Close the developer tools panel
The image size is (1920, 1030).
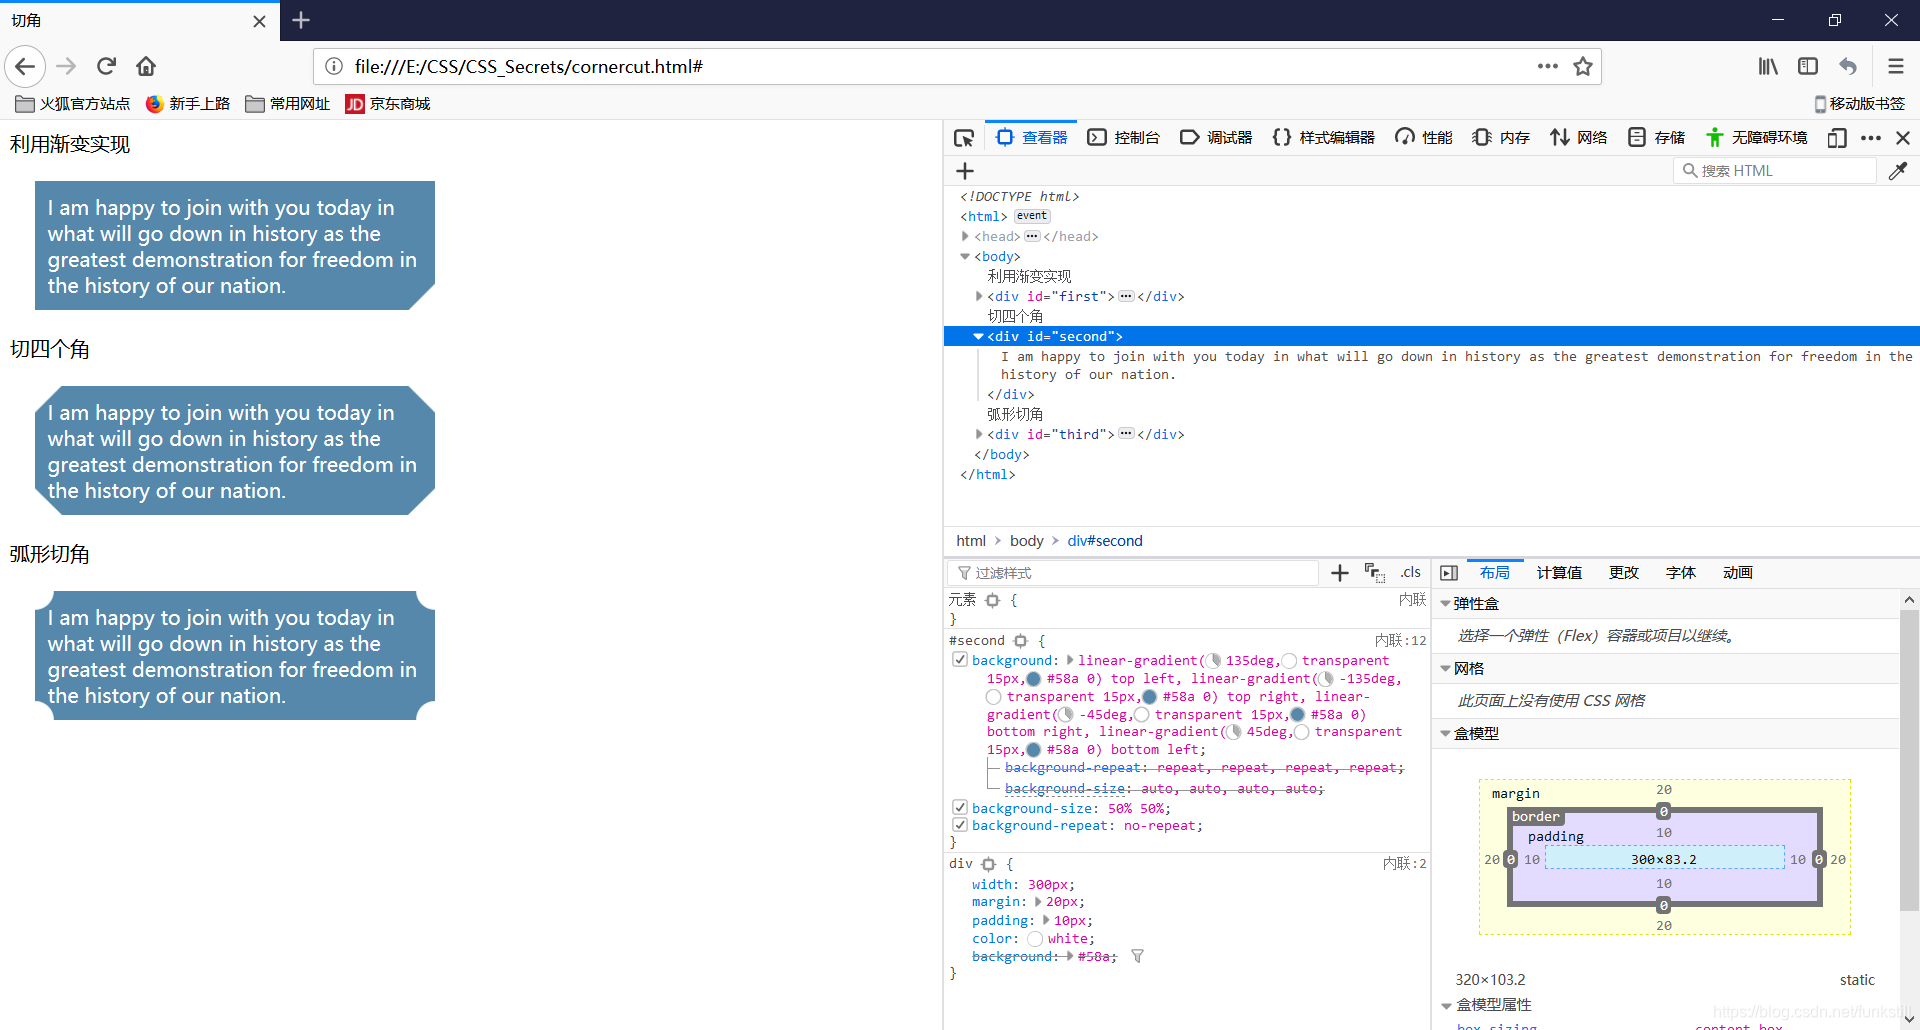click(1903, 138)
